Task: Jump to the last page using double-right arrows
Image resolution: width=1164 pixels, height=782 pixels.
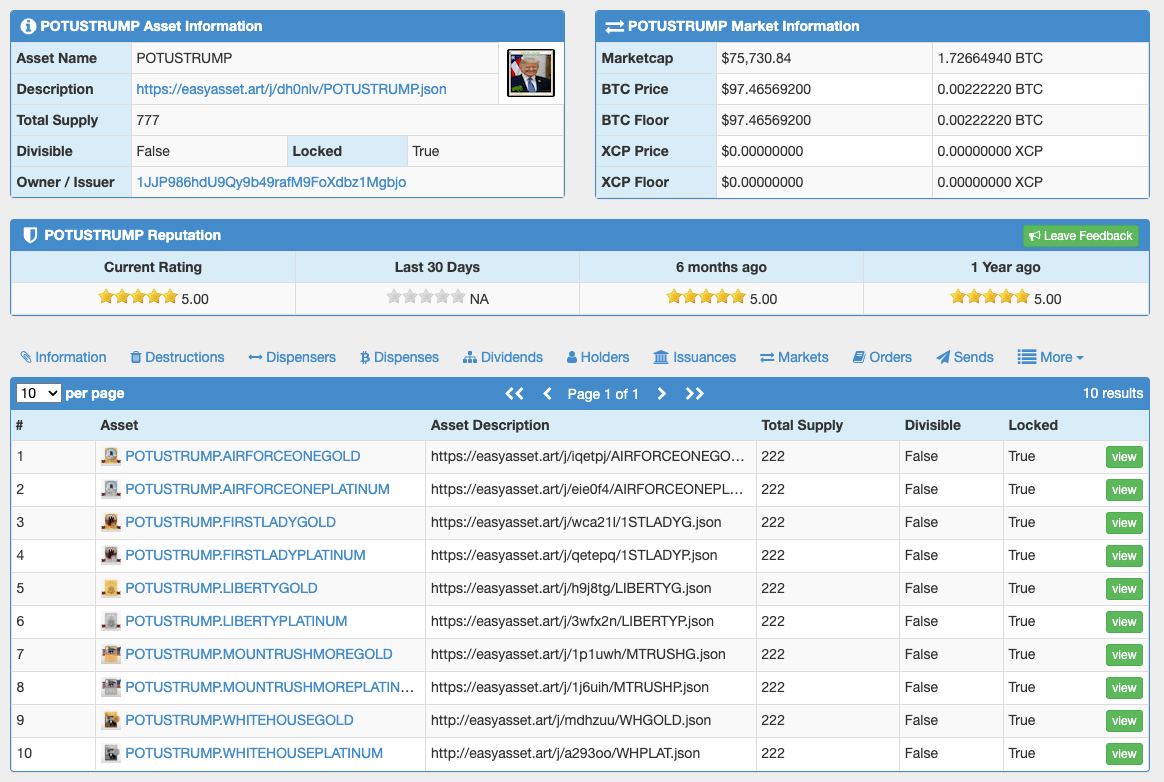Action: pyautogui.click(x=695, y=394)
